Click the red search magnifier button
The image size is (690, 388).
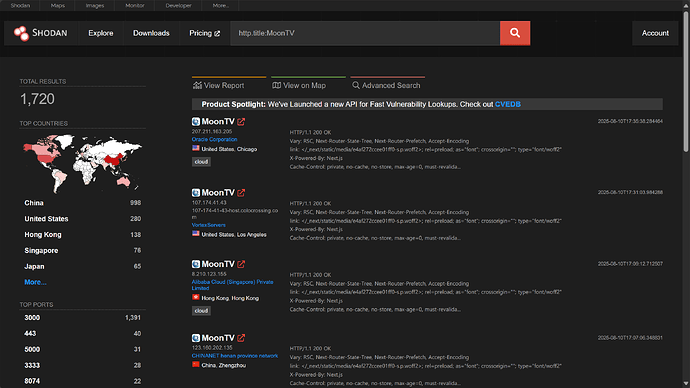pyautogui.click(x=515, y=33)
